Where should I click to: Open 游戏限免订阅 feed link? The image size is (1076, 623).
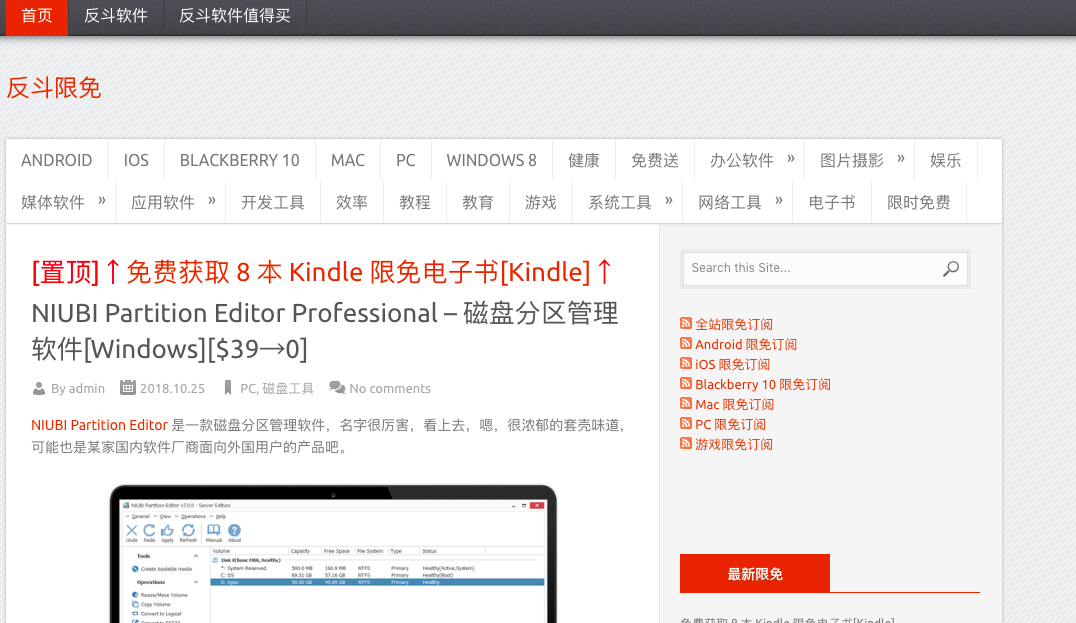click(734, 444)
